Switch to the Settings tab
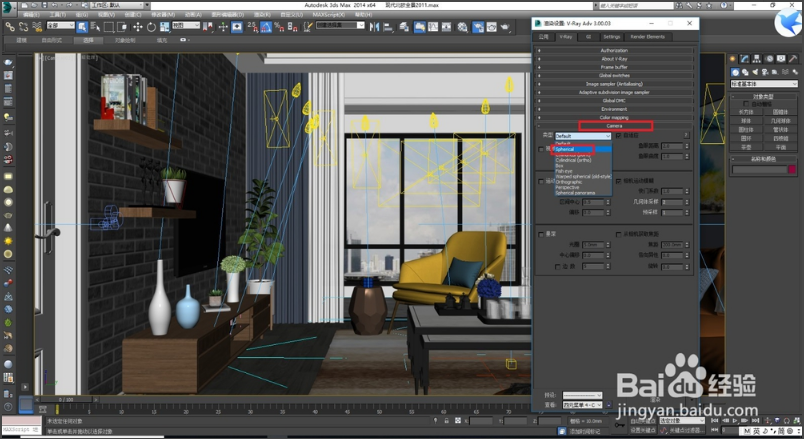The image size is (804, 439). click(611, 37)
